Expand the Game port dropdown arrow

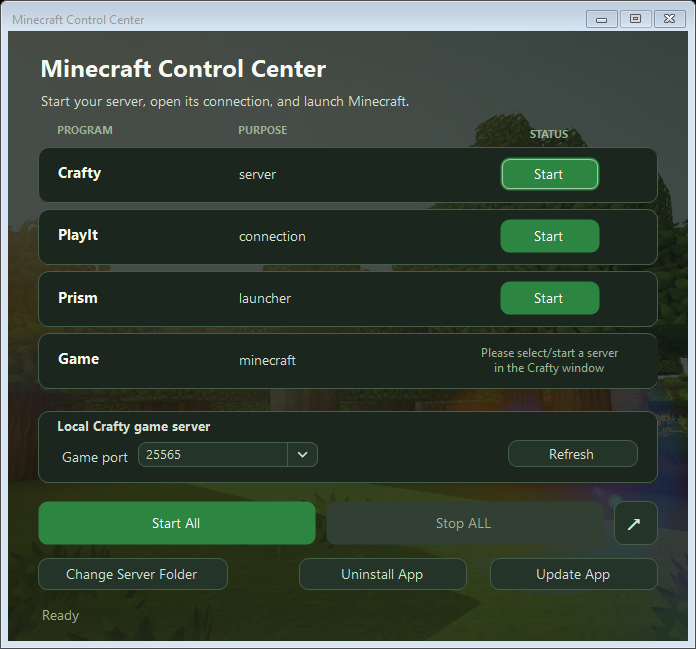point(303,455)
